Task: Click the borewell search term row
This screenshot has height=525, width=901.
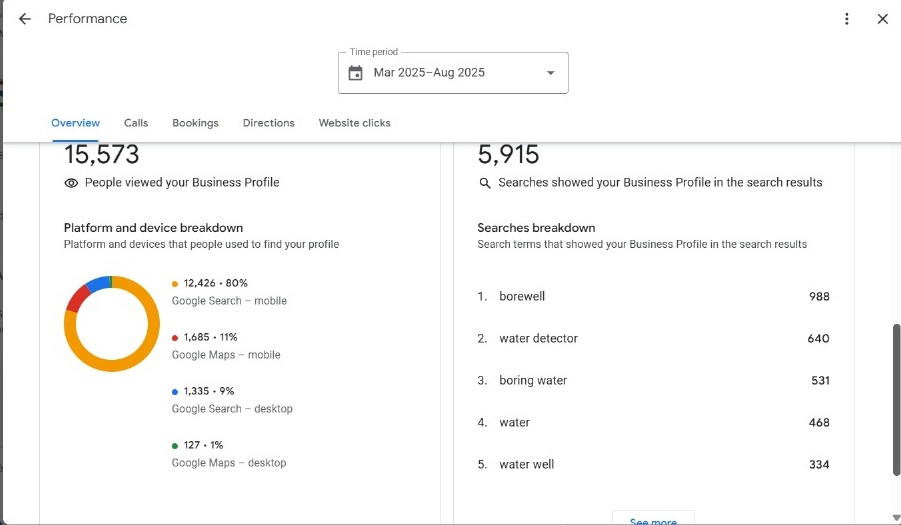Action: coord(653,296)
